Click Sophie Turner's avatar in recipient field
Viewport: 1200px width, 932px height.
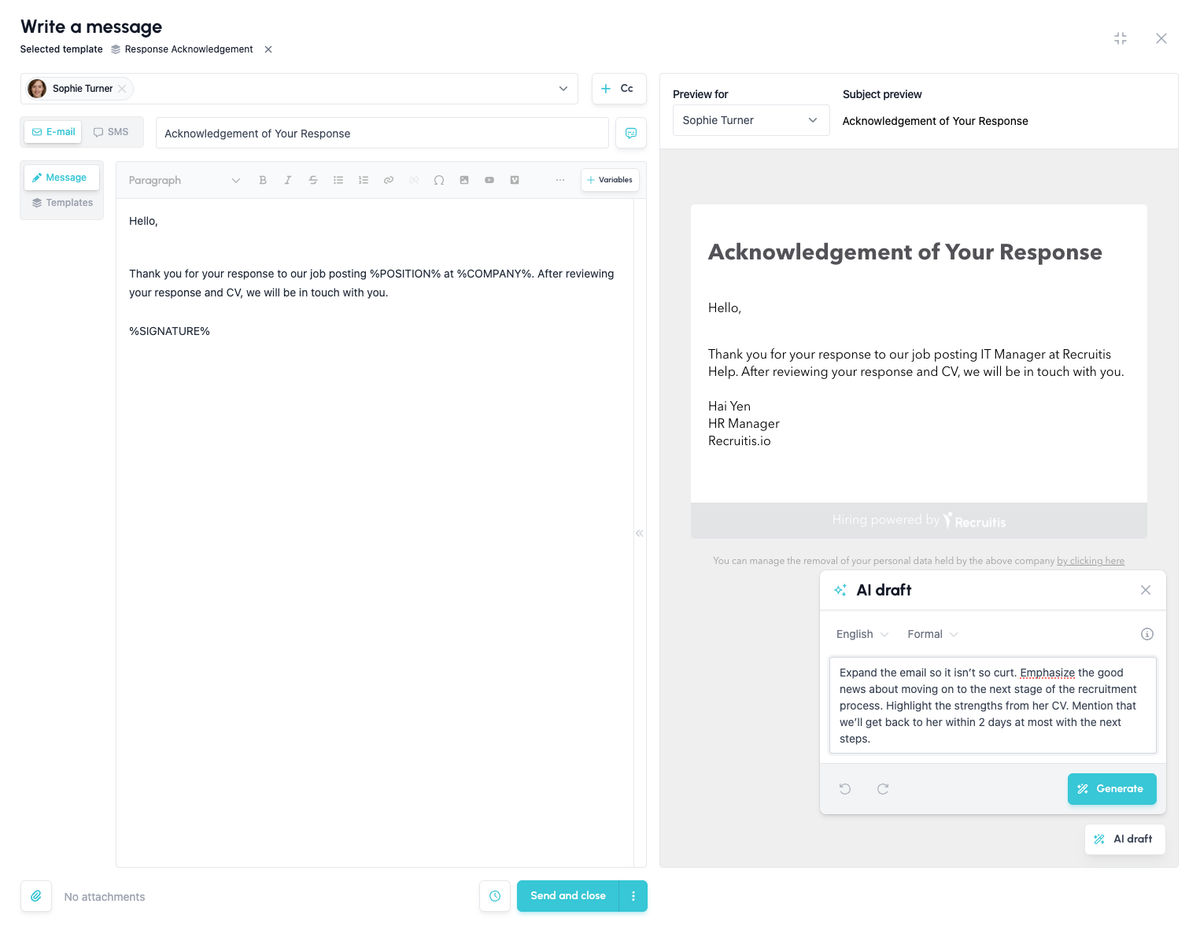pos(37,88)
